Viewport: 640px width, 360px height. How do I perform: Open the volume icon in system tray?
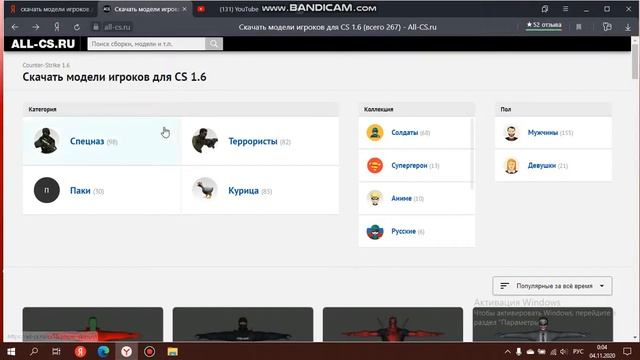tap(564, 351)
